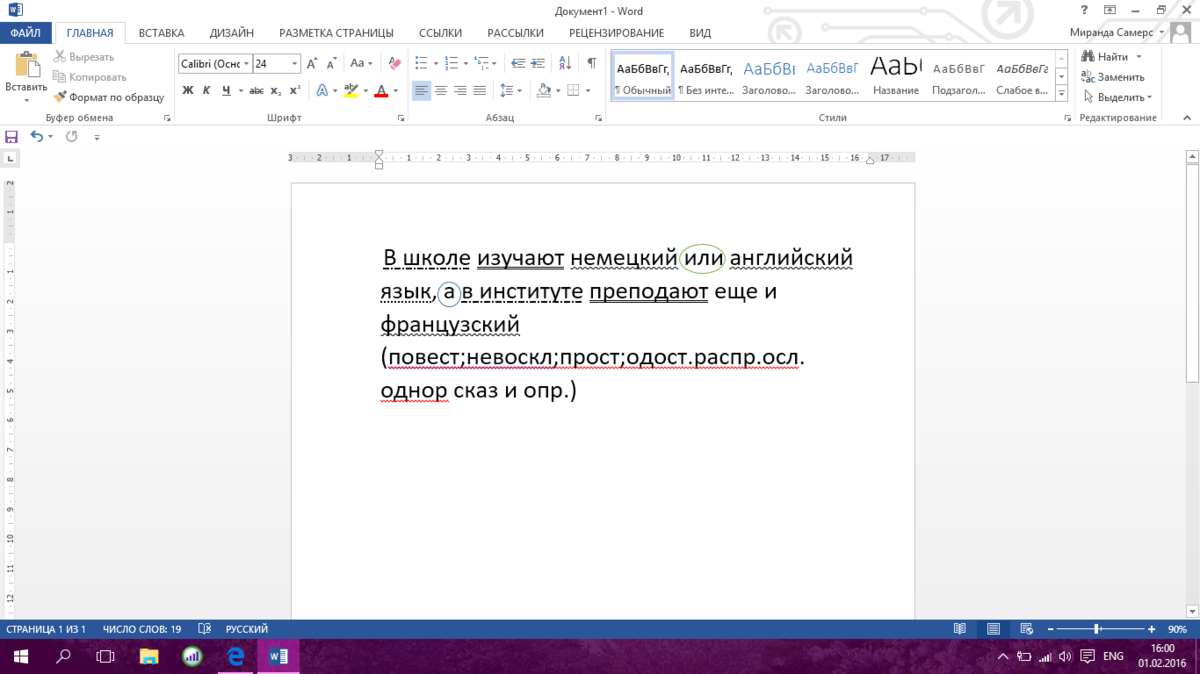Open the font name dropdown (Calibri)
Viewport: 1200px width, 674px height.
(245, 64)
